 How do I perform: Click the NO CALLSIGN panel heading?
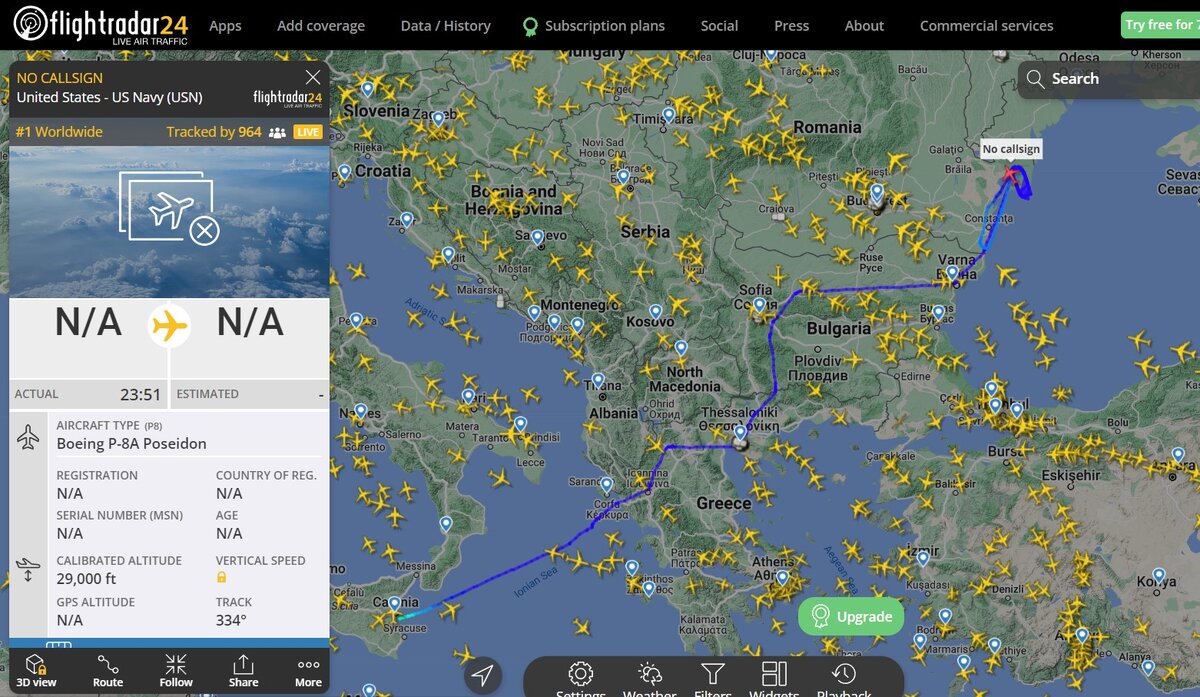59,77
